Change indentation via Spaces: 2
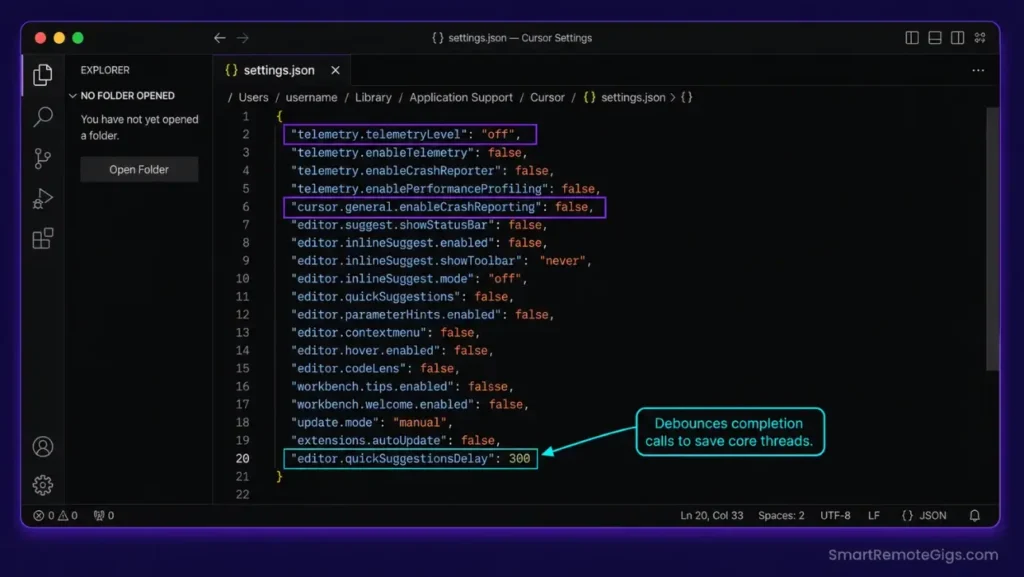The image size is (1024, 577). pos(781,516)
